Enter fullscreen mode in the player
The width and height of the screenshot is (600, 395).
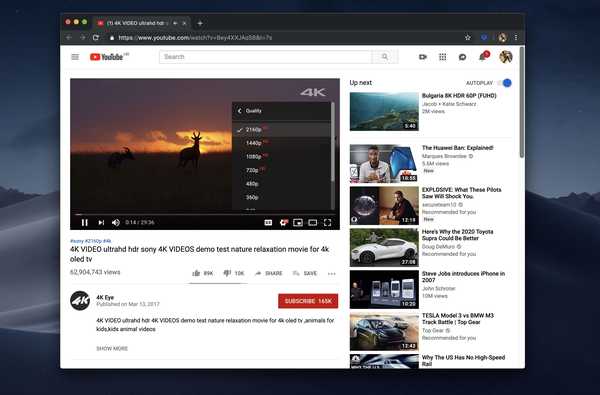[328, 222]
